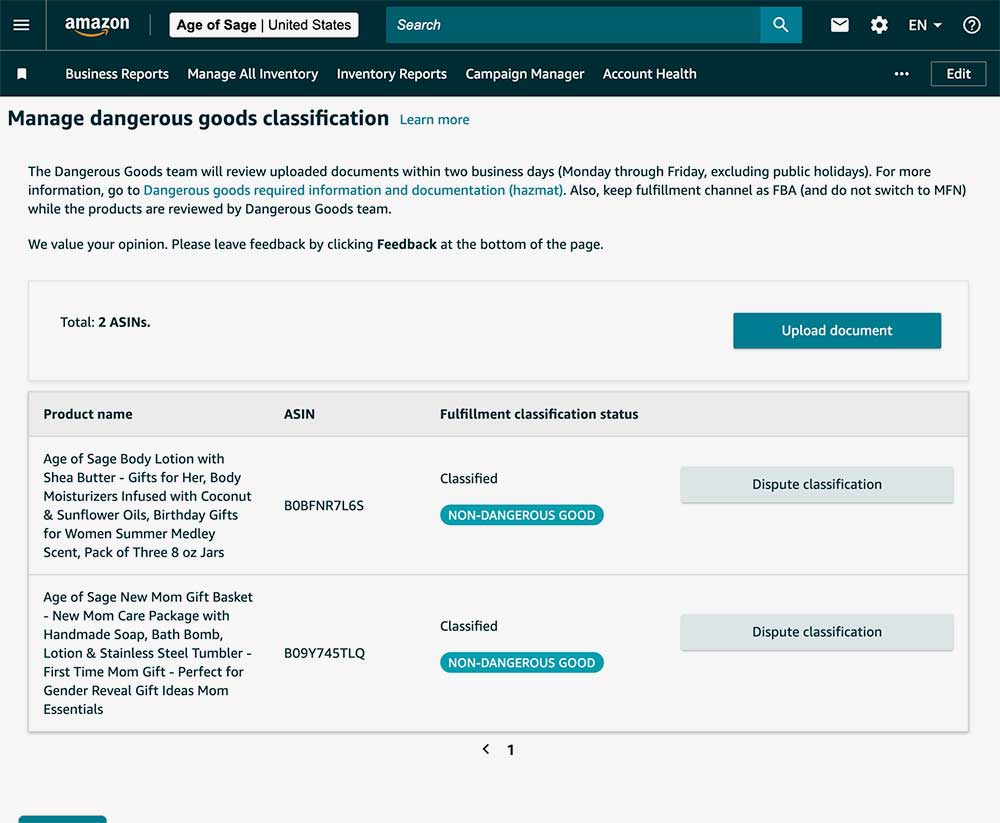Screen dimensions: 1000x823
Task: Click Classified status for Gift Basket row
Action: [x=469, y=626]
